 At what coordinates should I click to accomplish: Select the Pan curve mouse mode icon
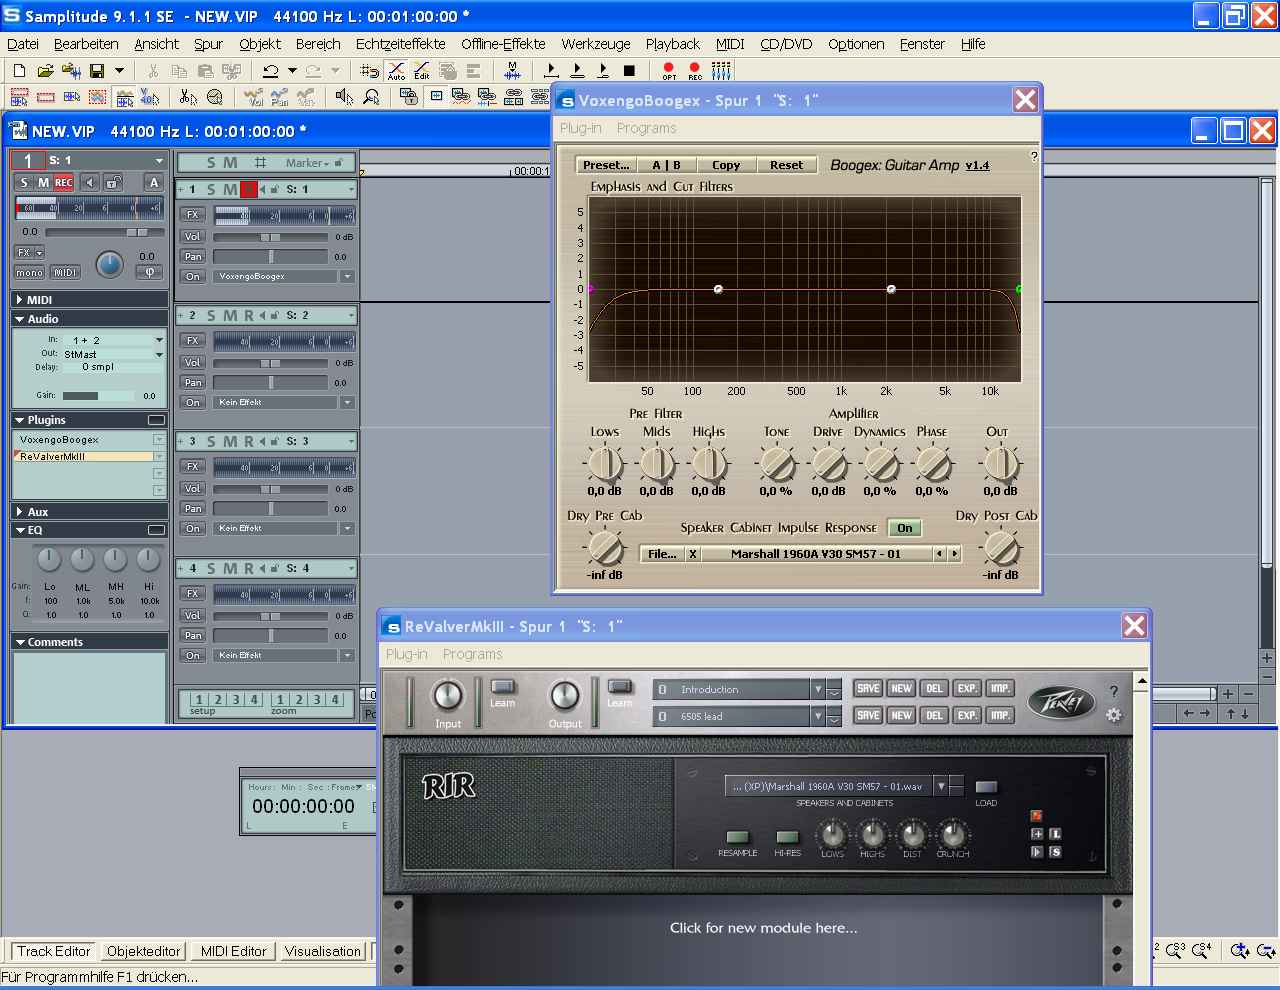pyautogui.click(x=280, y=97)
